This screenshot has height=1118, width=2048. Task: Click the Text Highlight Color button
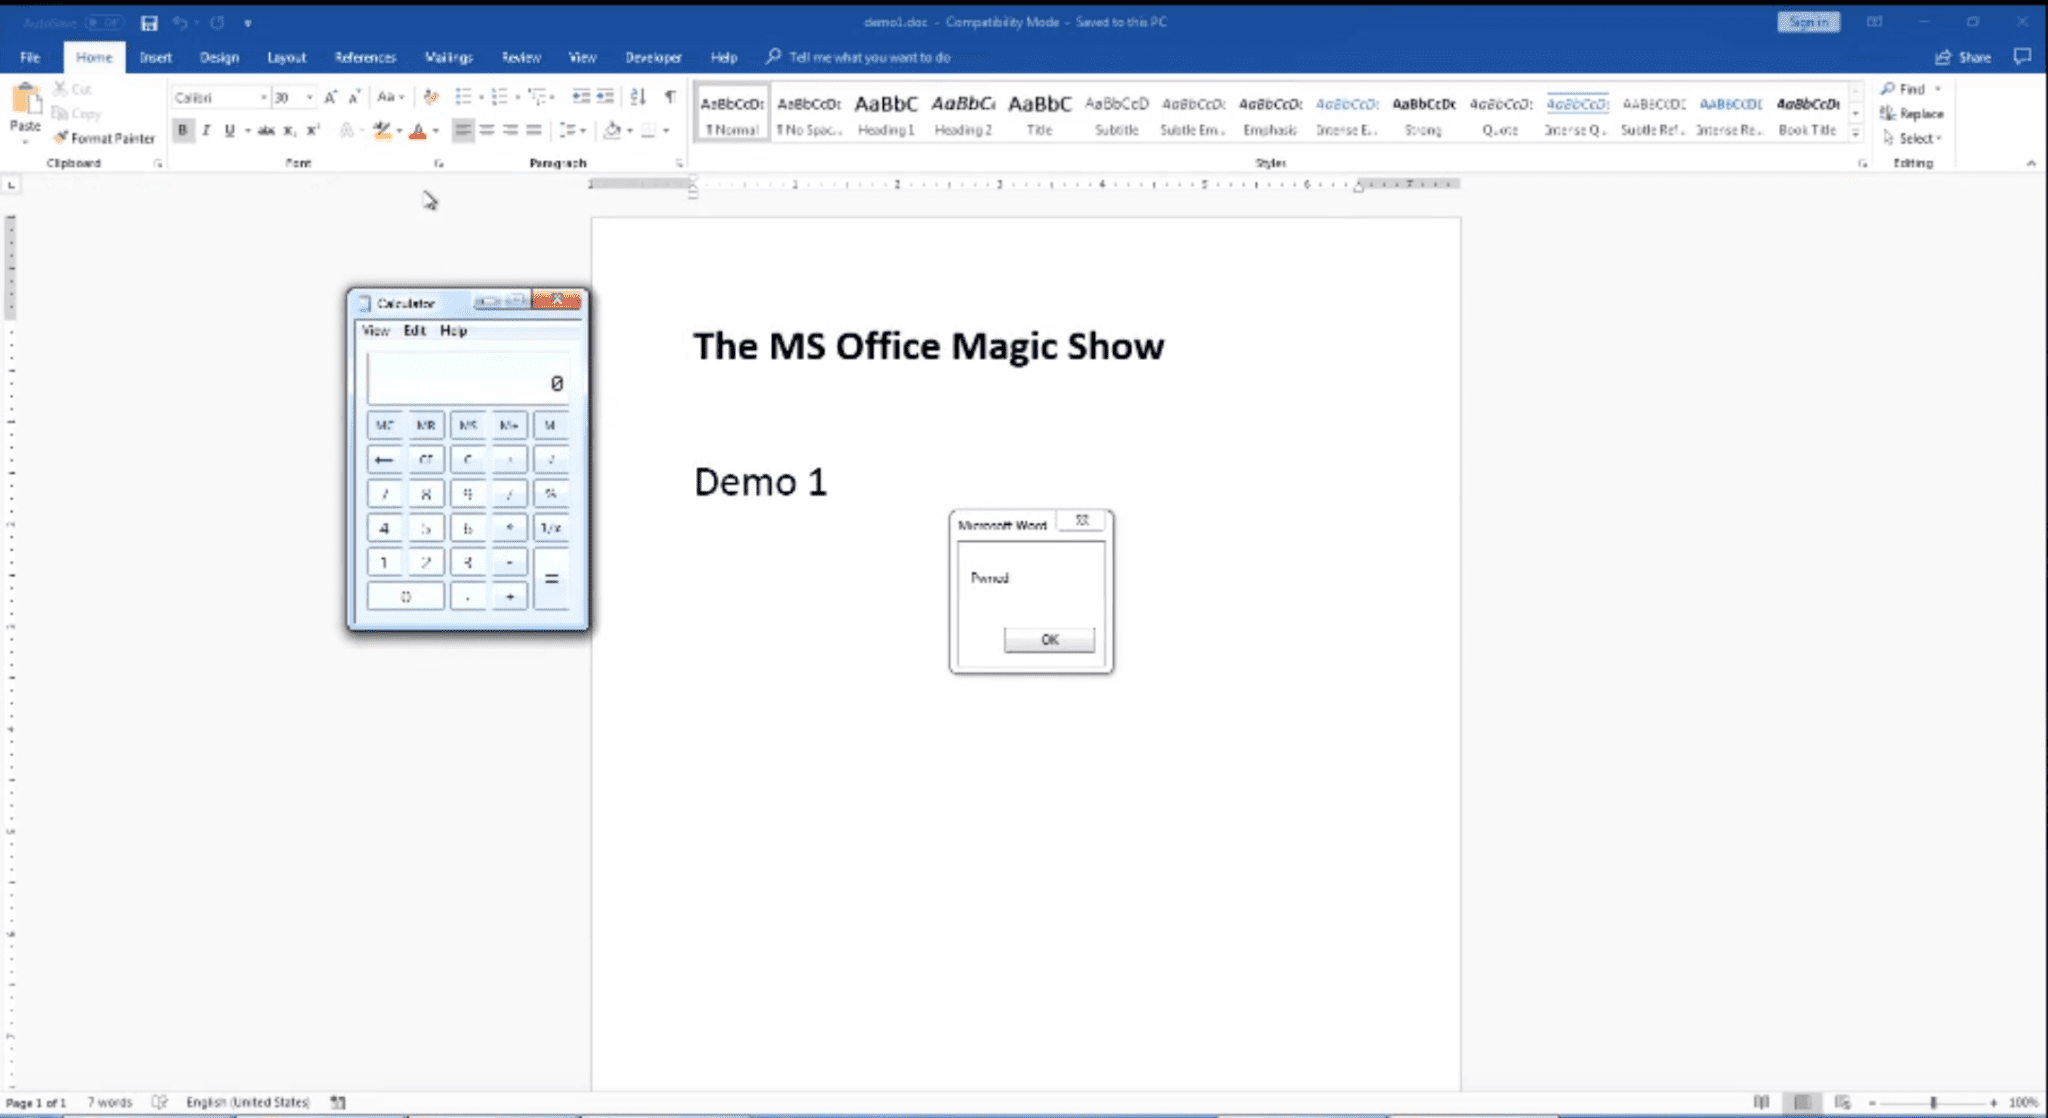click(381, 131)
